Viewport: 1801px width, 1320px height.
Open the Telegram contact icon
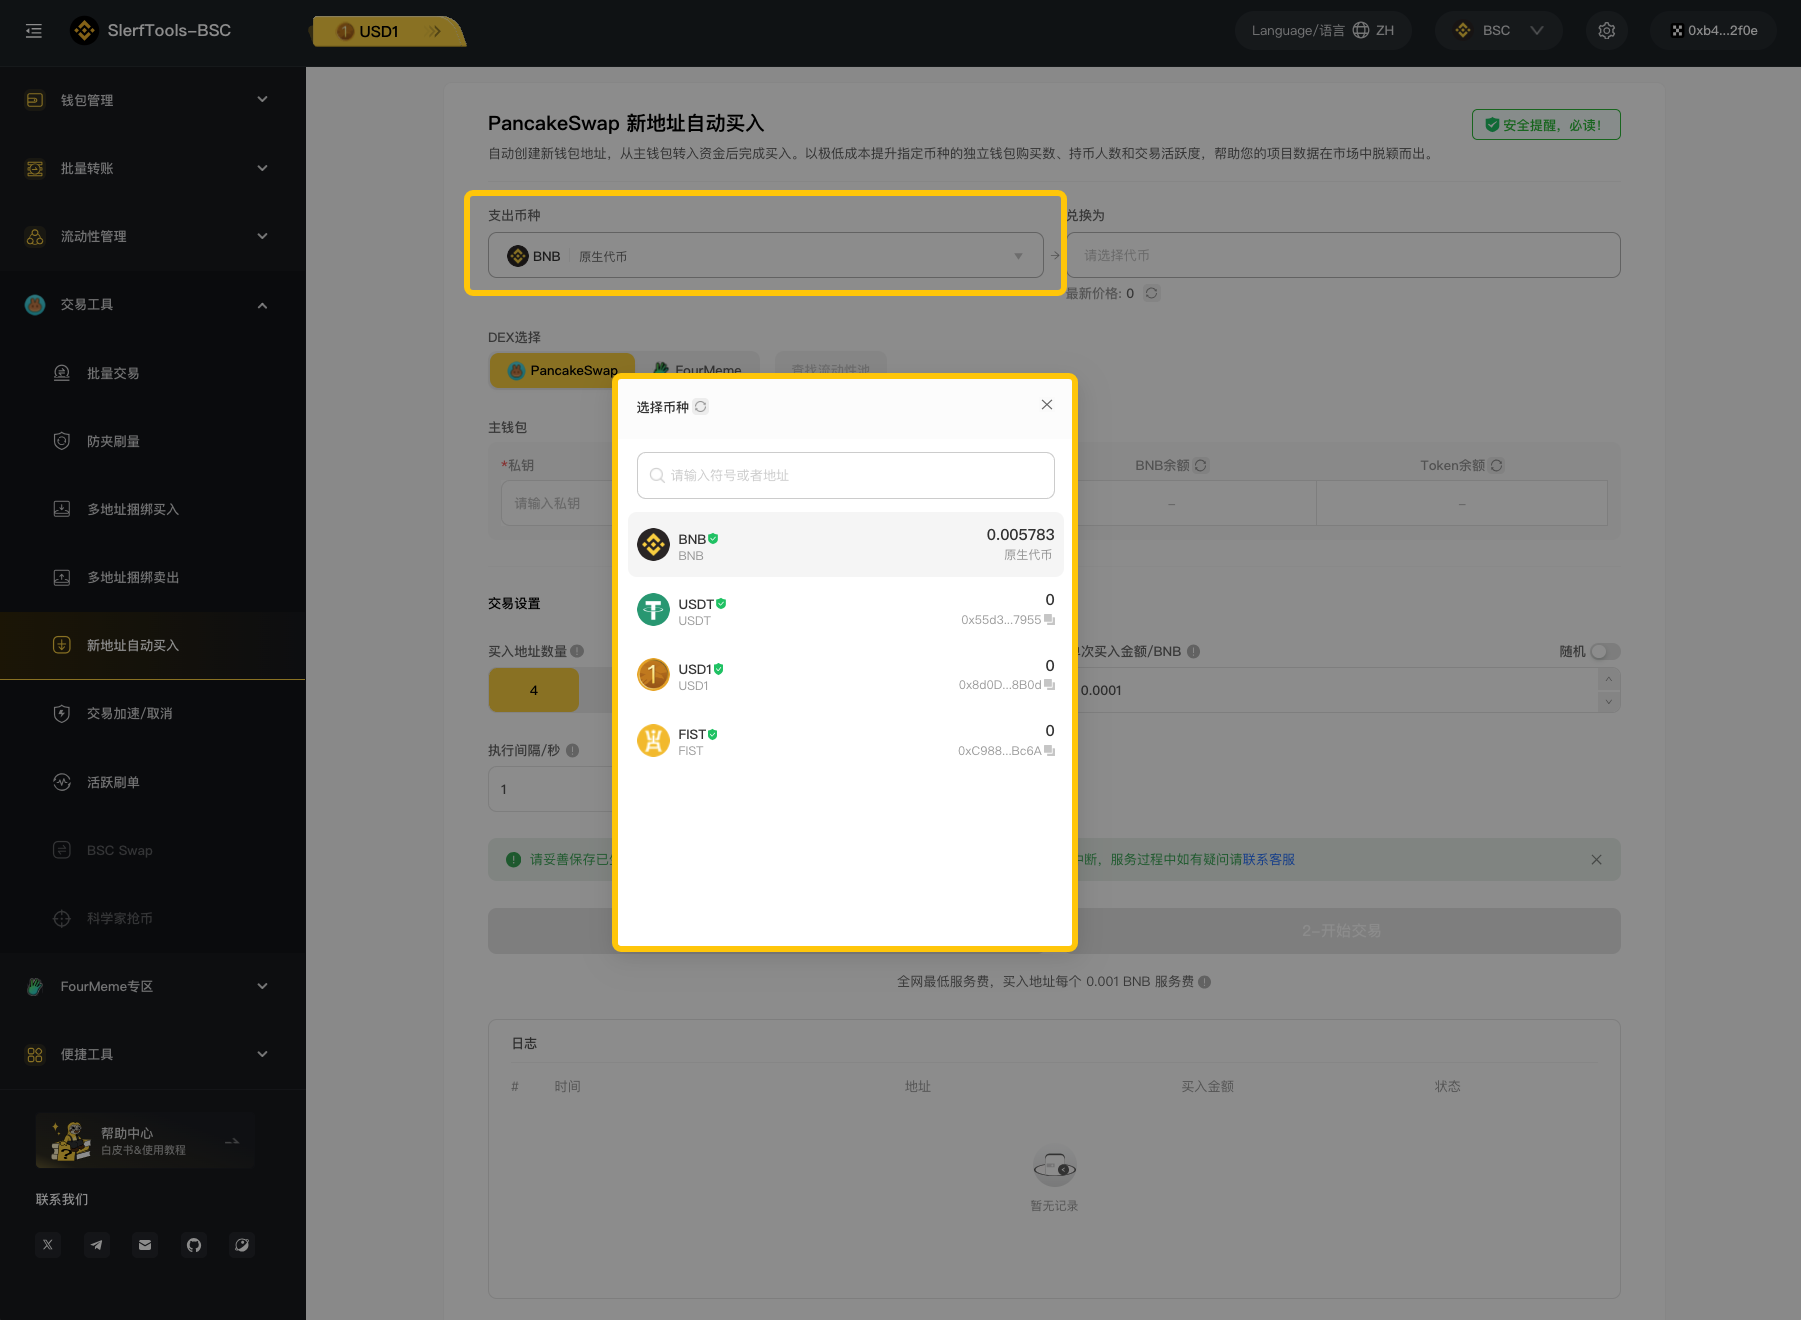coord(96,1245)
